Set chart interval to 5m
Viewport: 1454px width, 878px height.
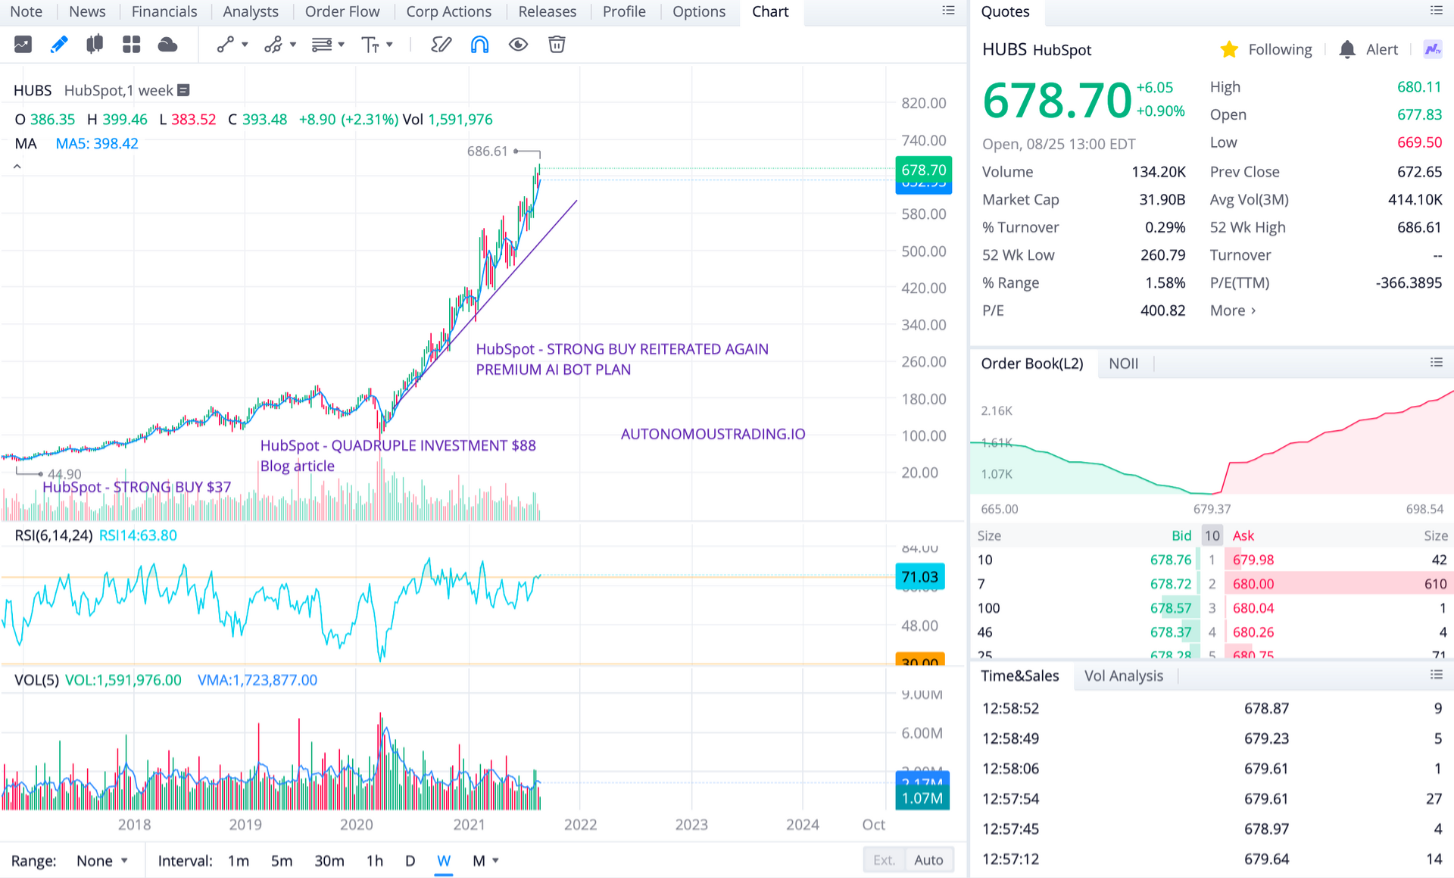pos(282,861)
